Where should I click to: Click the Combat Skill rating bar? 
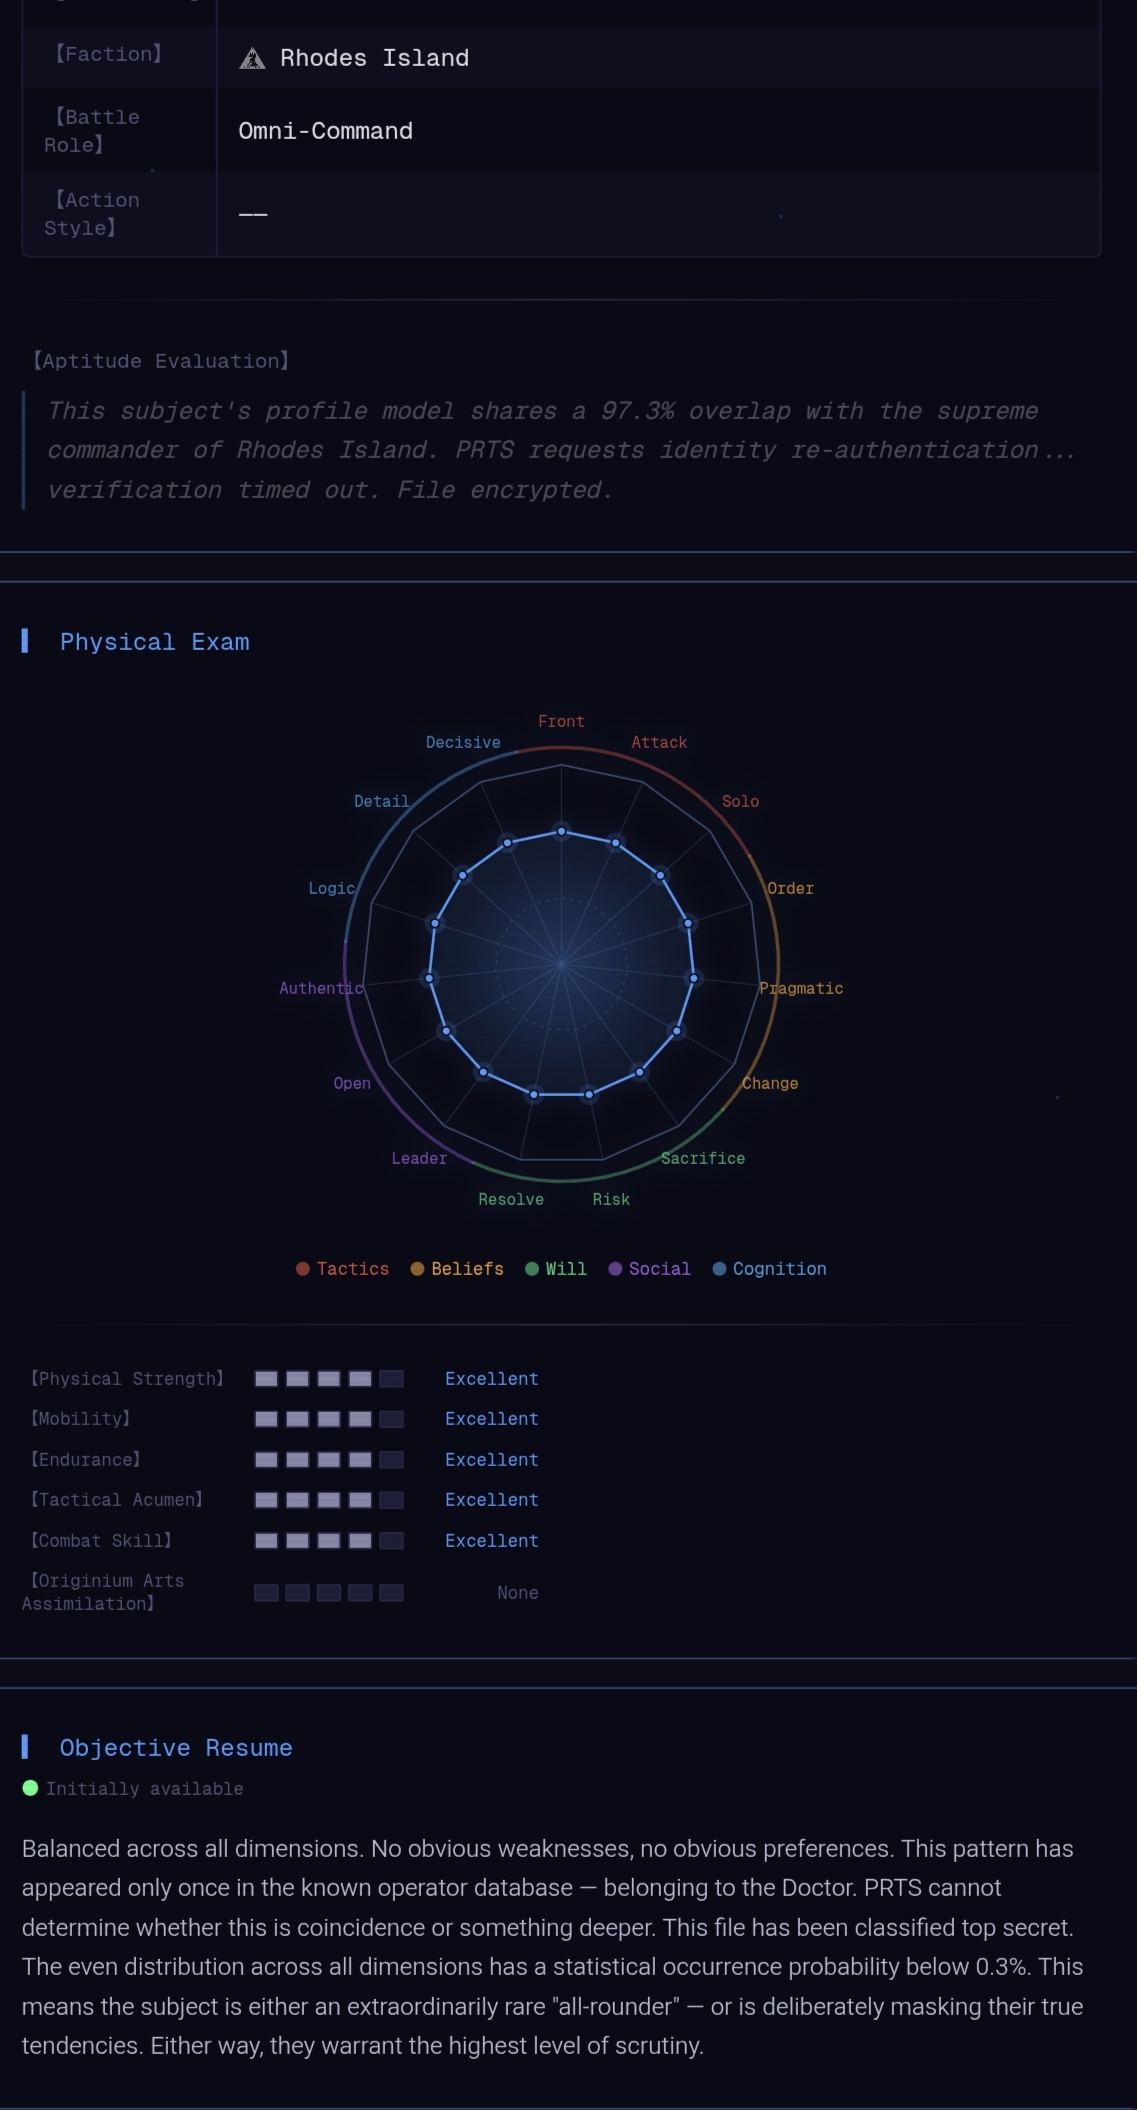coord(329,1541)
